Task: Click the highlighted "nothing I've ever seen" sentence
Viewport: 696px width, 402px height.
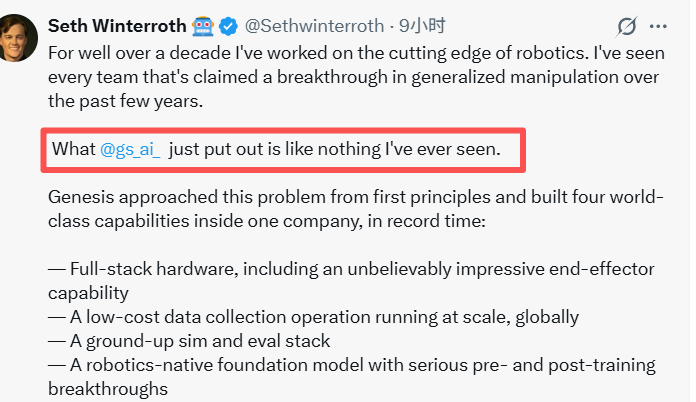Action: (276, 149)
